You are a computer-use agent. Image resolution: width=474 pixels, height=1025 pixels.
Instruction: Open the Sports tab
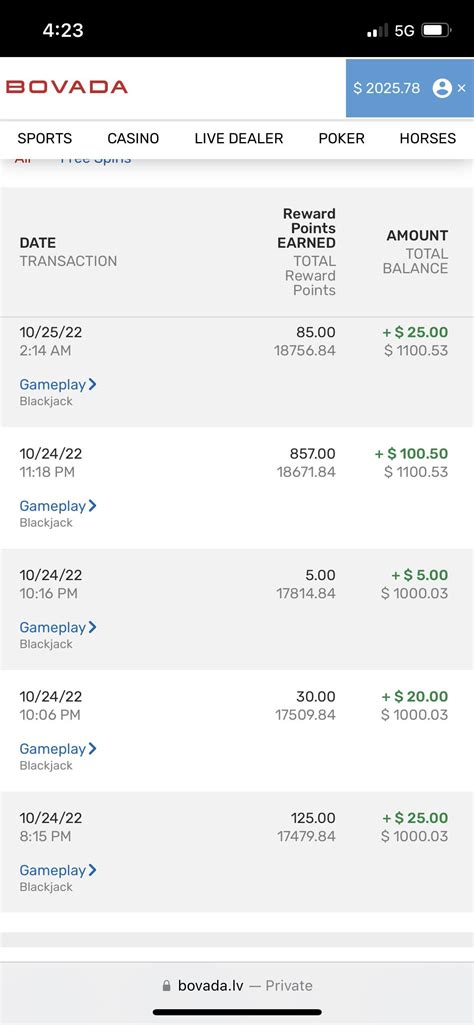point(44,139)
